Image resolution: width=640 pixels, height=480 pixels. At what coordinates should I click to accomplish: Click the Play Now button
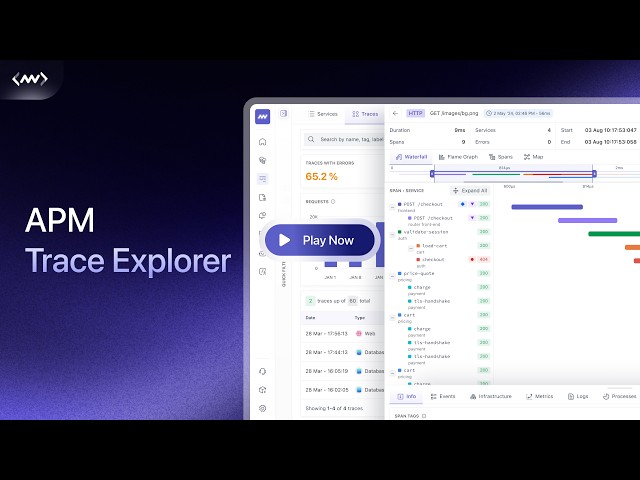point(320,240)
